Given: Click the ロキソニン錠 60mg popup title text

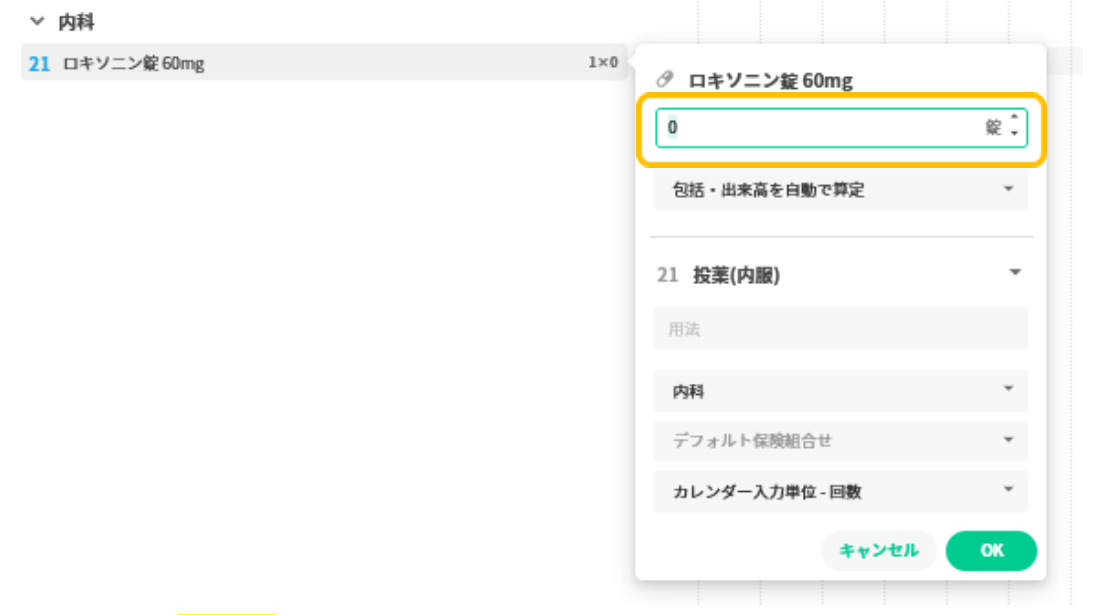Looking at the screenshot, I should pyautogui.click(x=770, y=81).
